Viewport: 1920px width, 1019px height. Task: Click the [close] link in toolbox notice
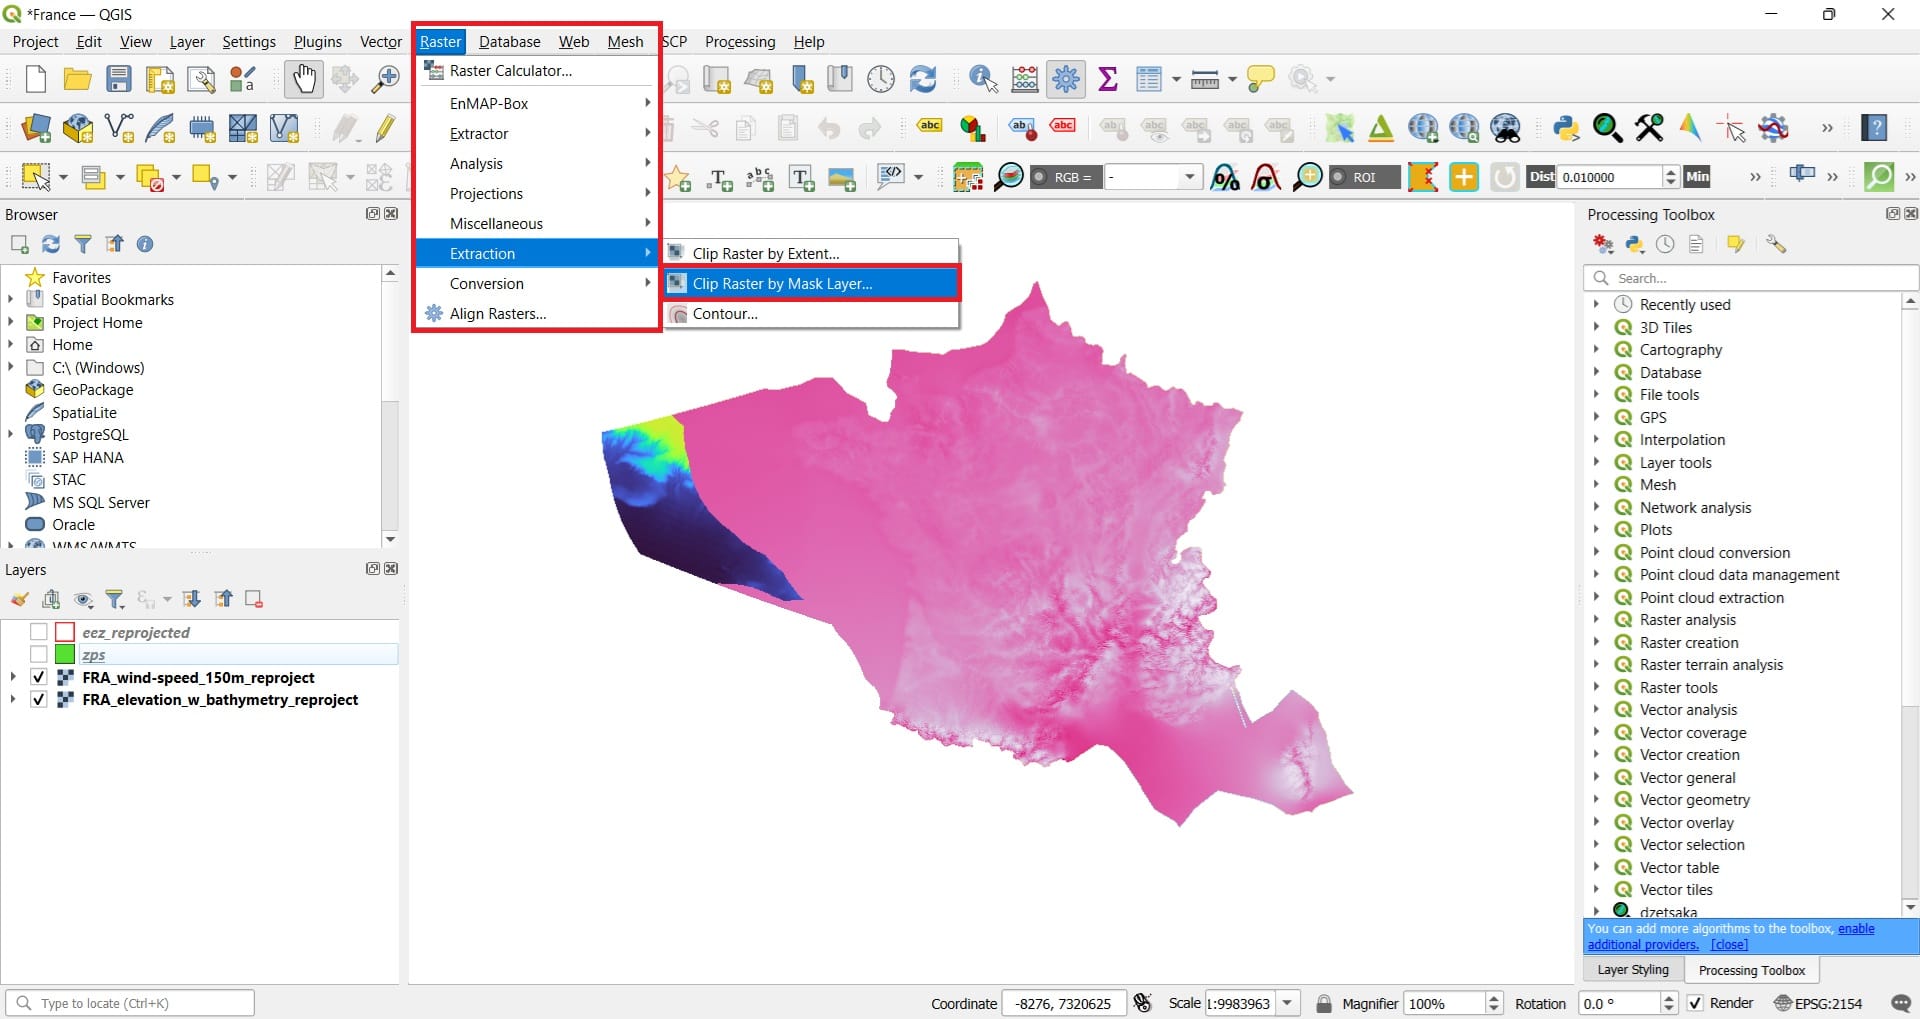(x=1729, y=944)
